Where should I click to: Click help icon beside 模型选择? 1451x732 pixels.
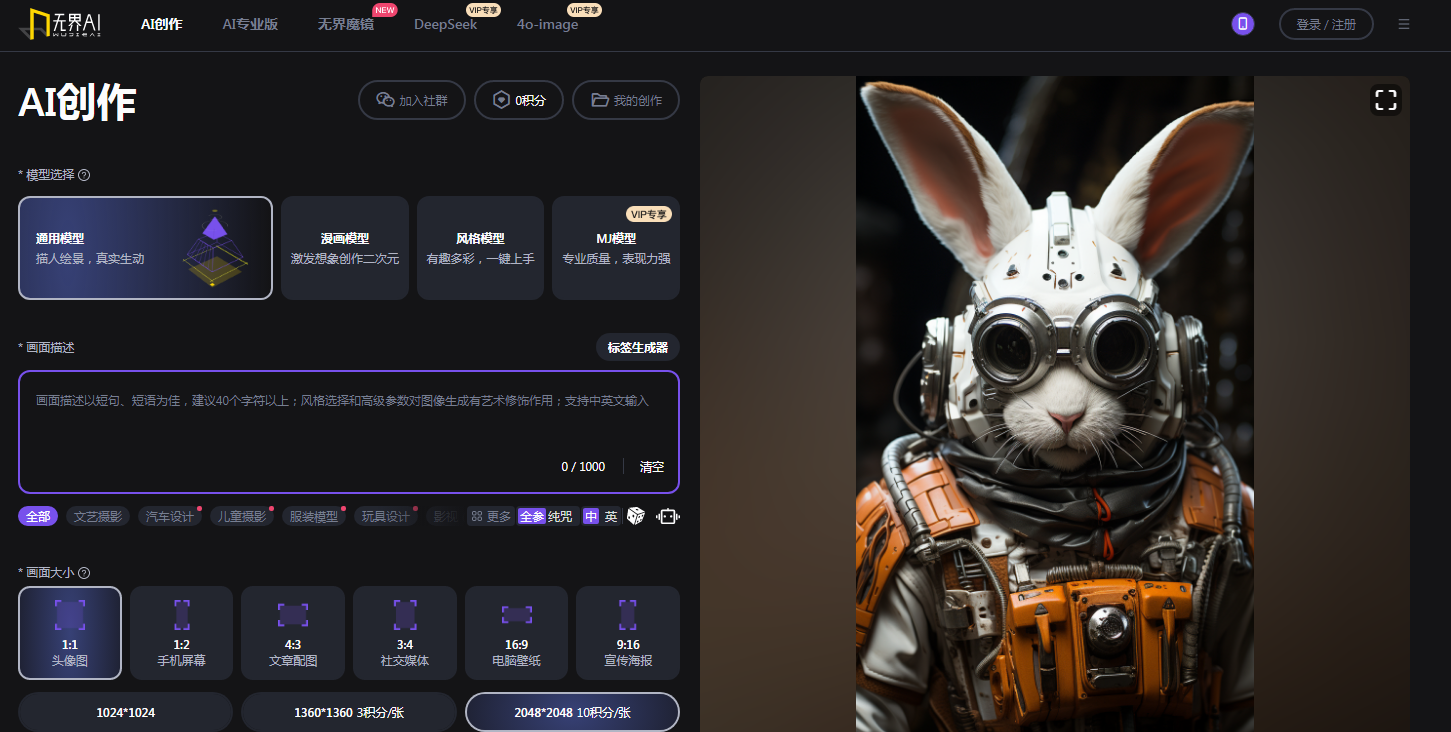(84, 175)
